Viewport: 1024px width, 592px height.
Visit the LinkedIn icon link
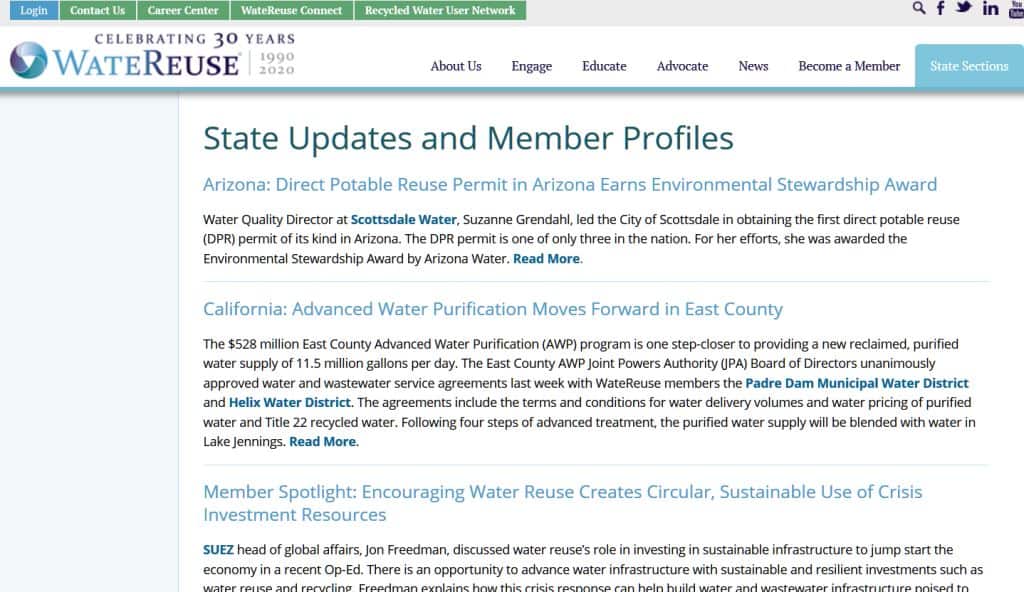(x=990, y=8)
